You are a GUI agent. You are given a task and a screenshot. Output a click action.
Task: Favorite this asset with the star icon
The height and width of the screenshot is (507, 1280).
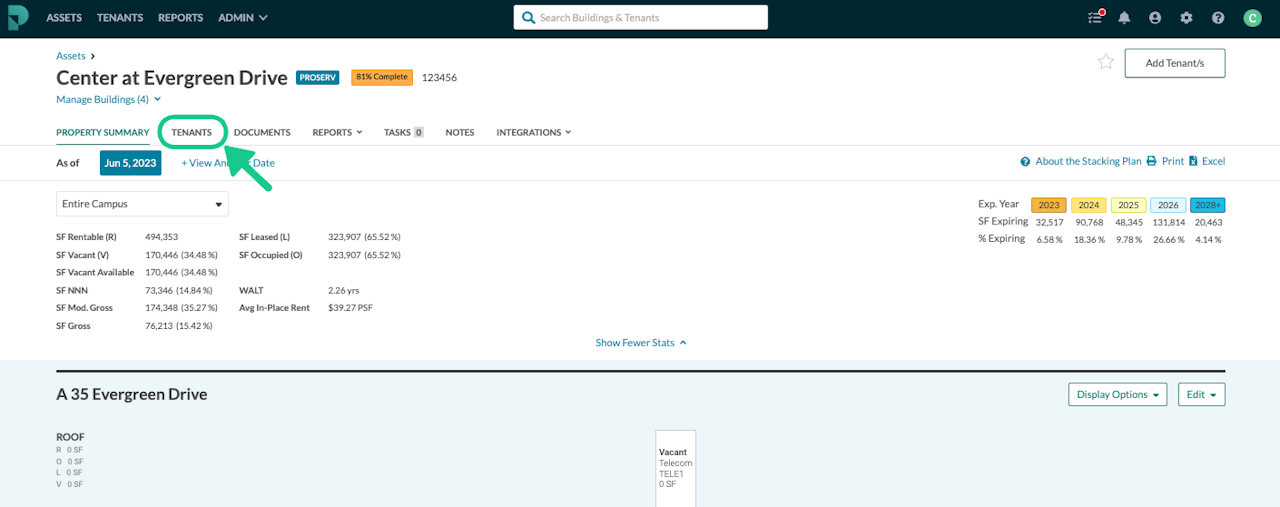click(x=1105, y=62)
